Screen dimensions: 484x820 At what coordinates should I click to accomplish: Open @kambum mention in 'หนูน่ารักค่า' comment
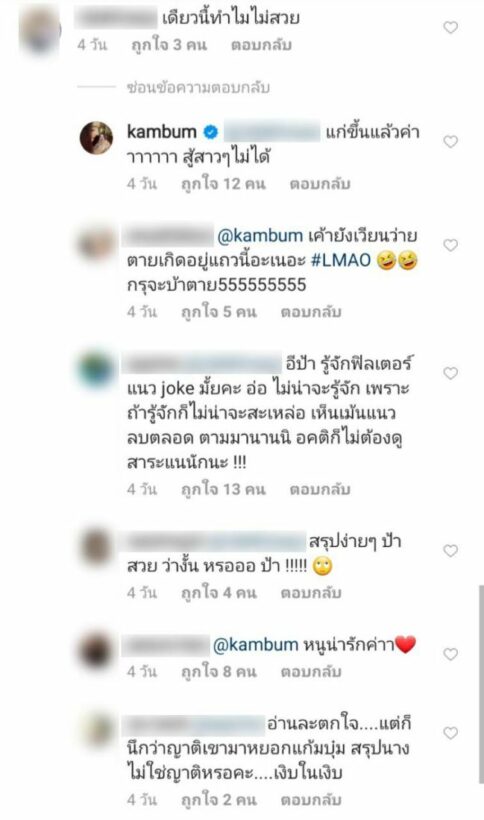(x=256, y=645)
